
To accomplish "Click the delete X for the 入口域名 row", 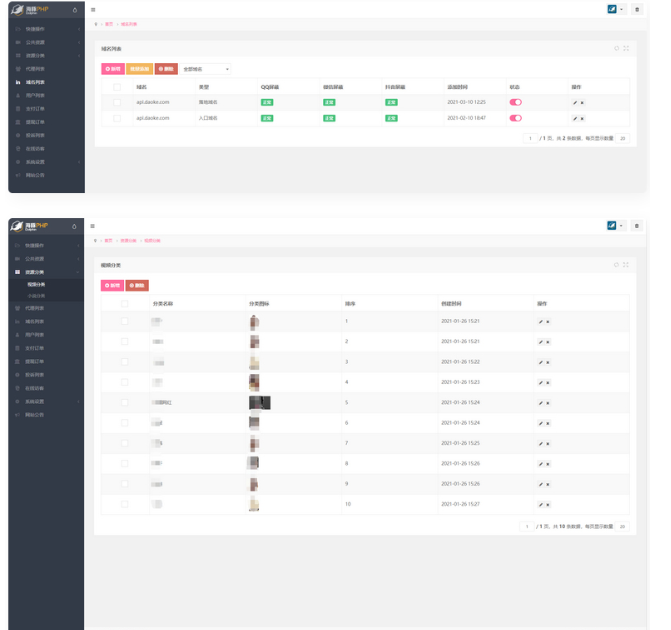I will 582,118.
